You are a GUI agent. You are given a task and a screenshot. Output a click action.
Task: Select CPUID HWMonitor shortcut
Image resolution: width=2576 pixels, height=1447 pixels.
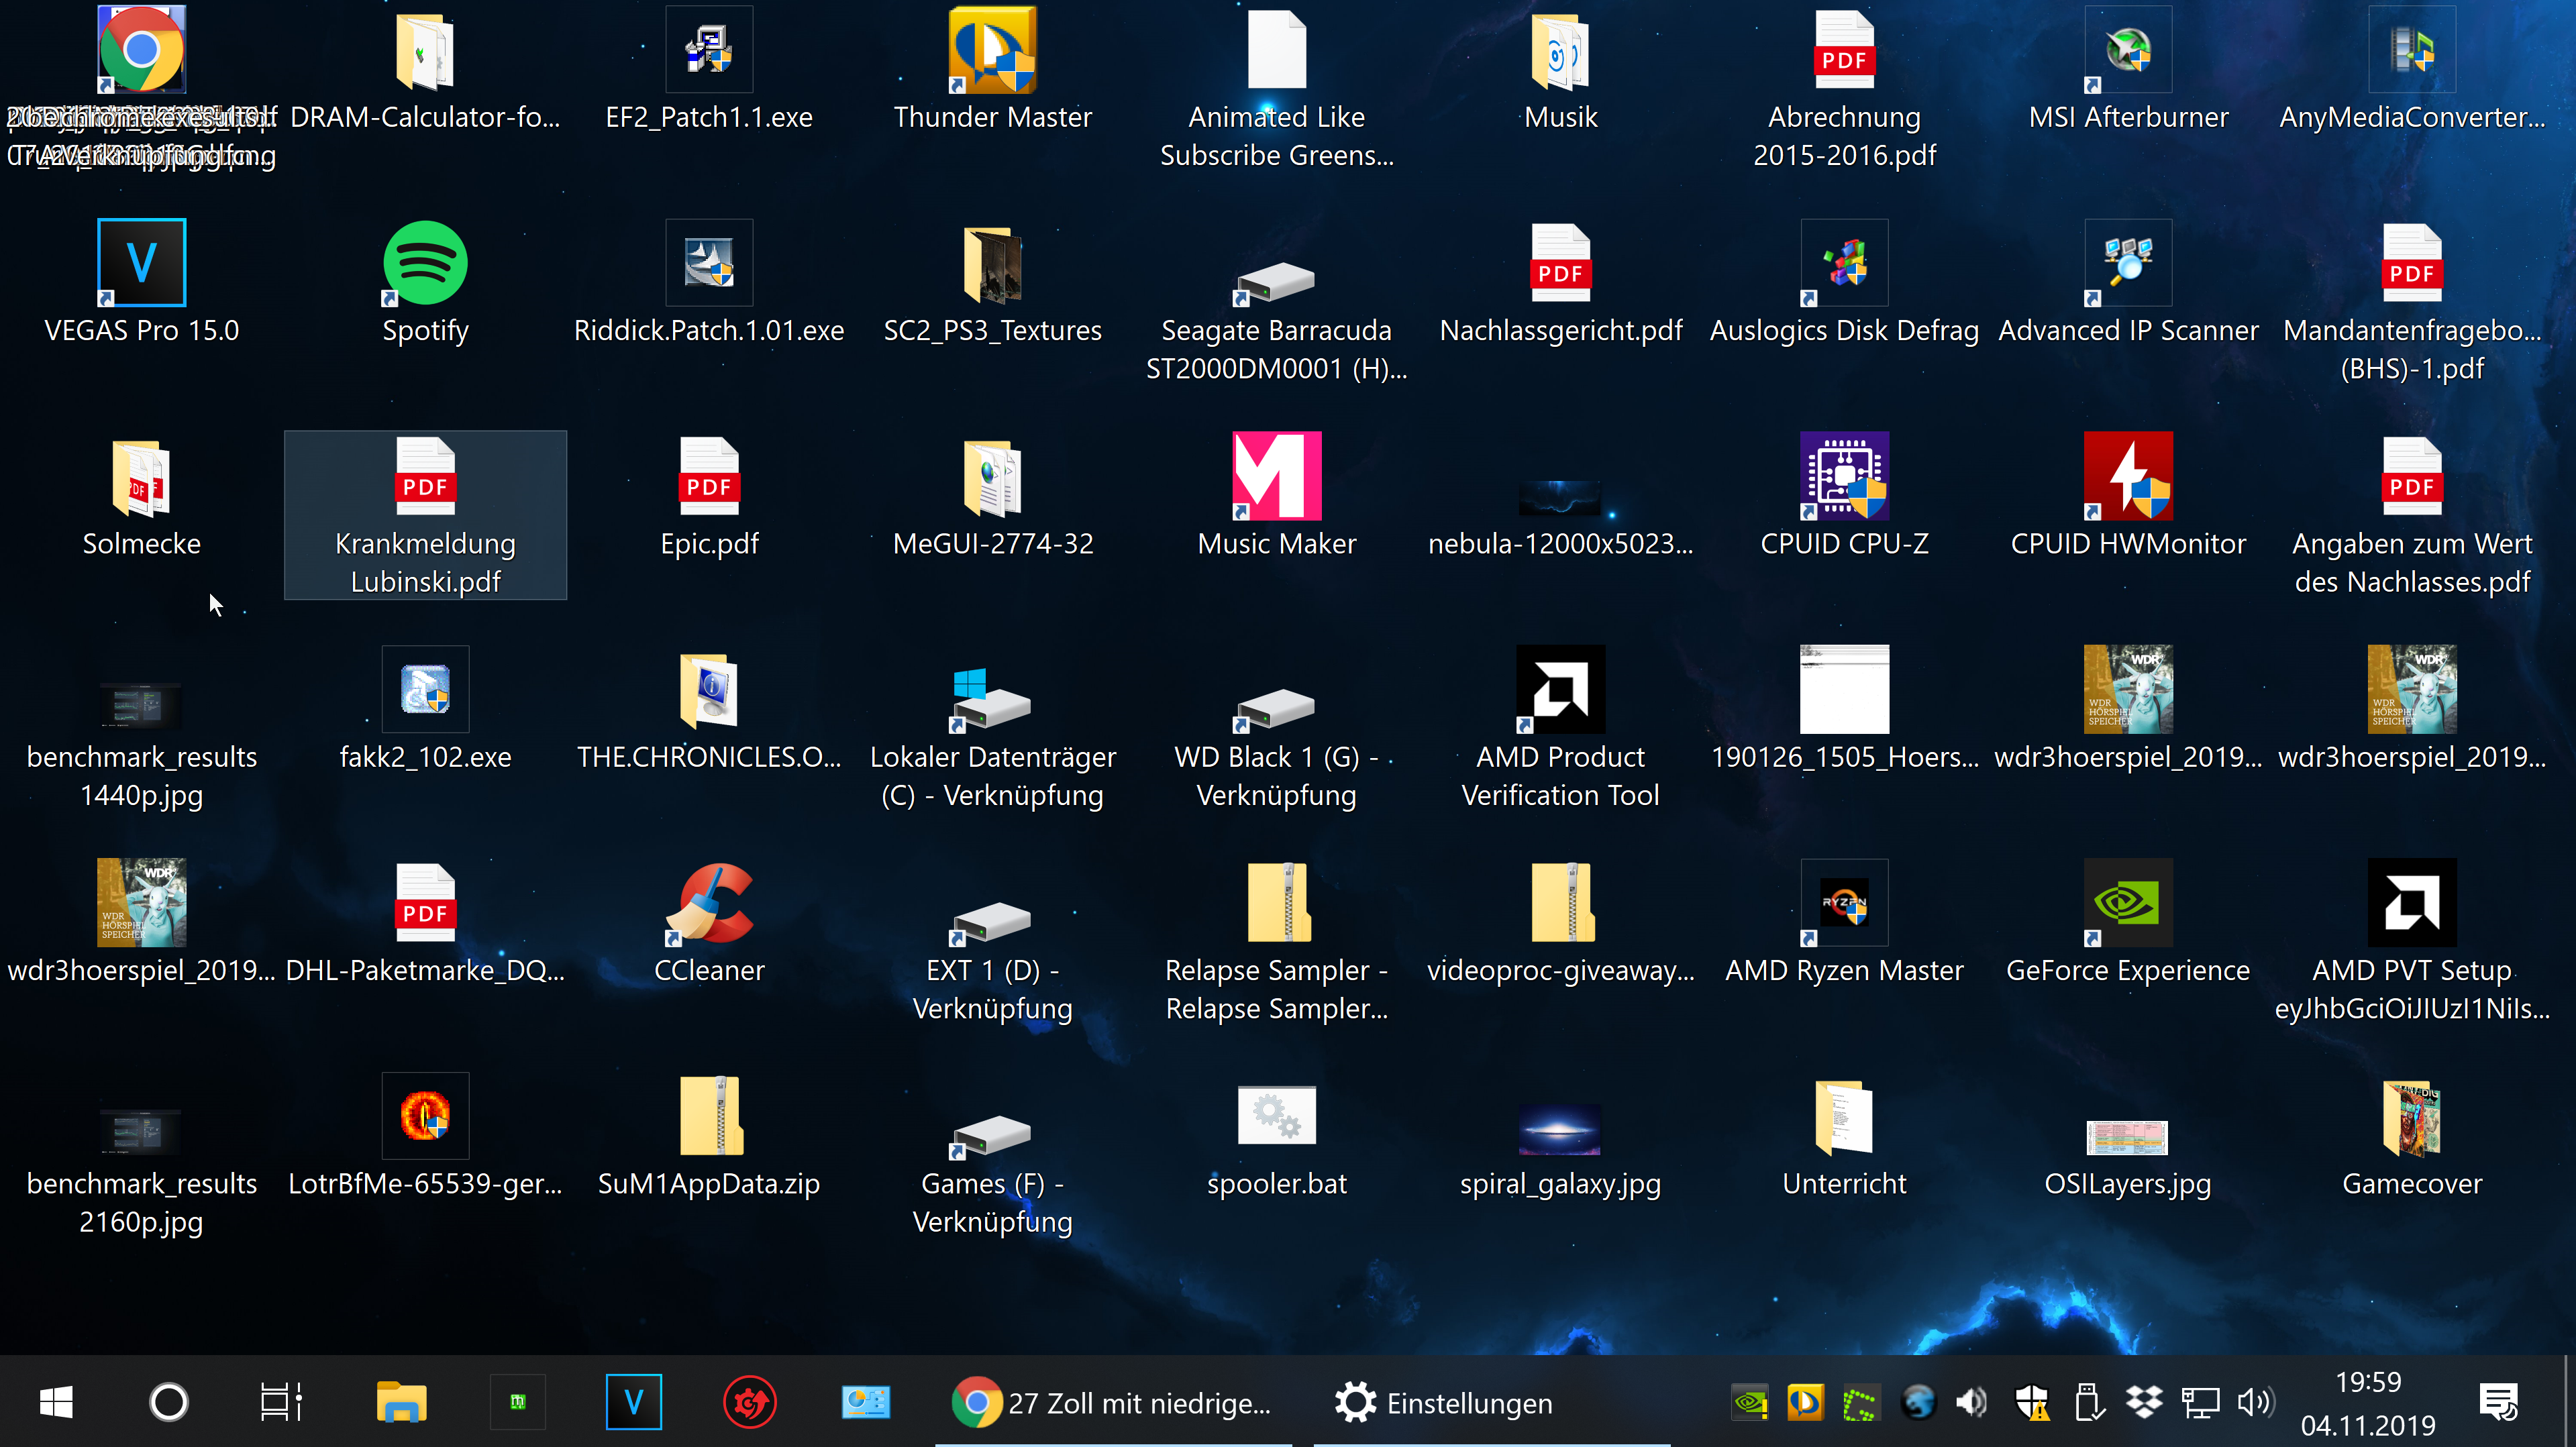[x=2127, y=477]
